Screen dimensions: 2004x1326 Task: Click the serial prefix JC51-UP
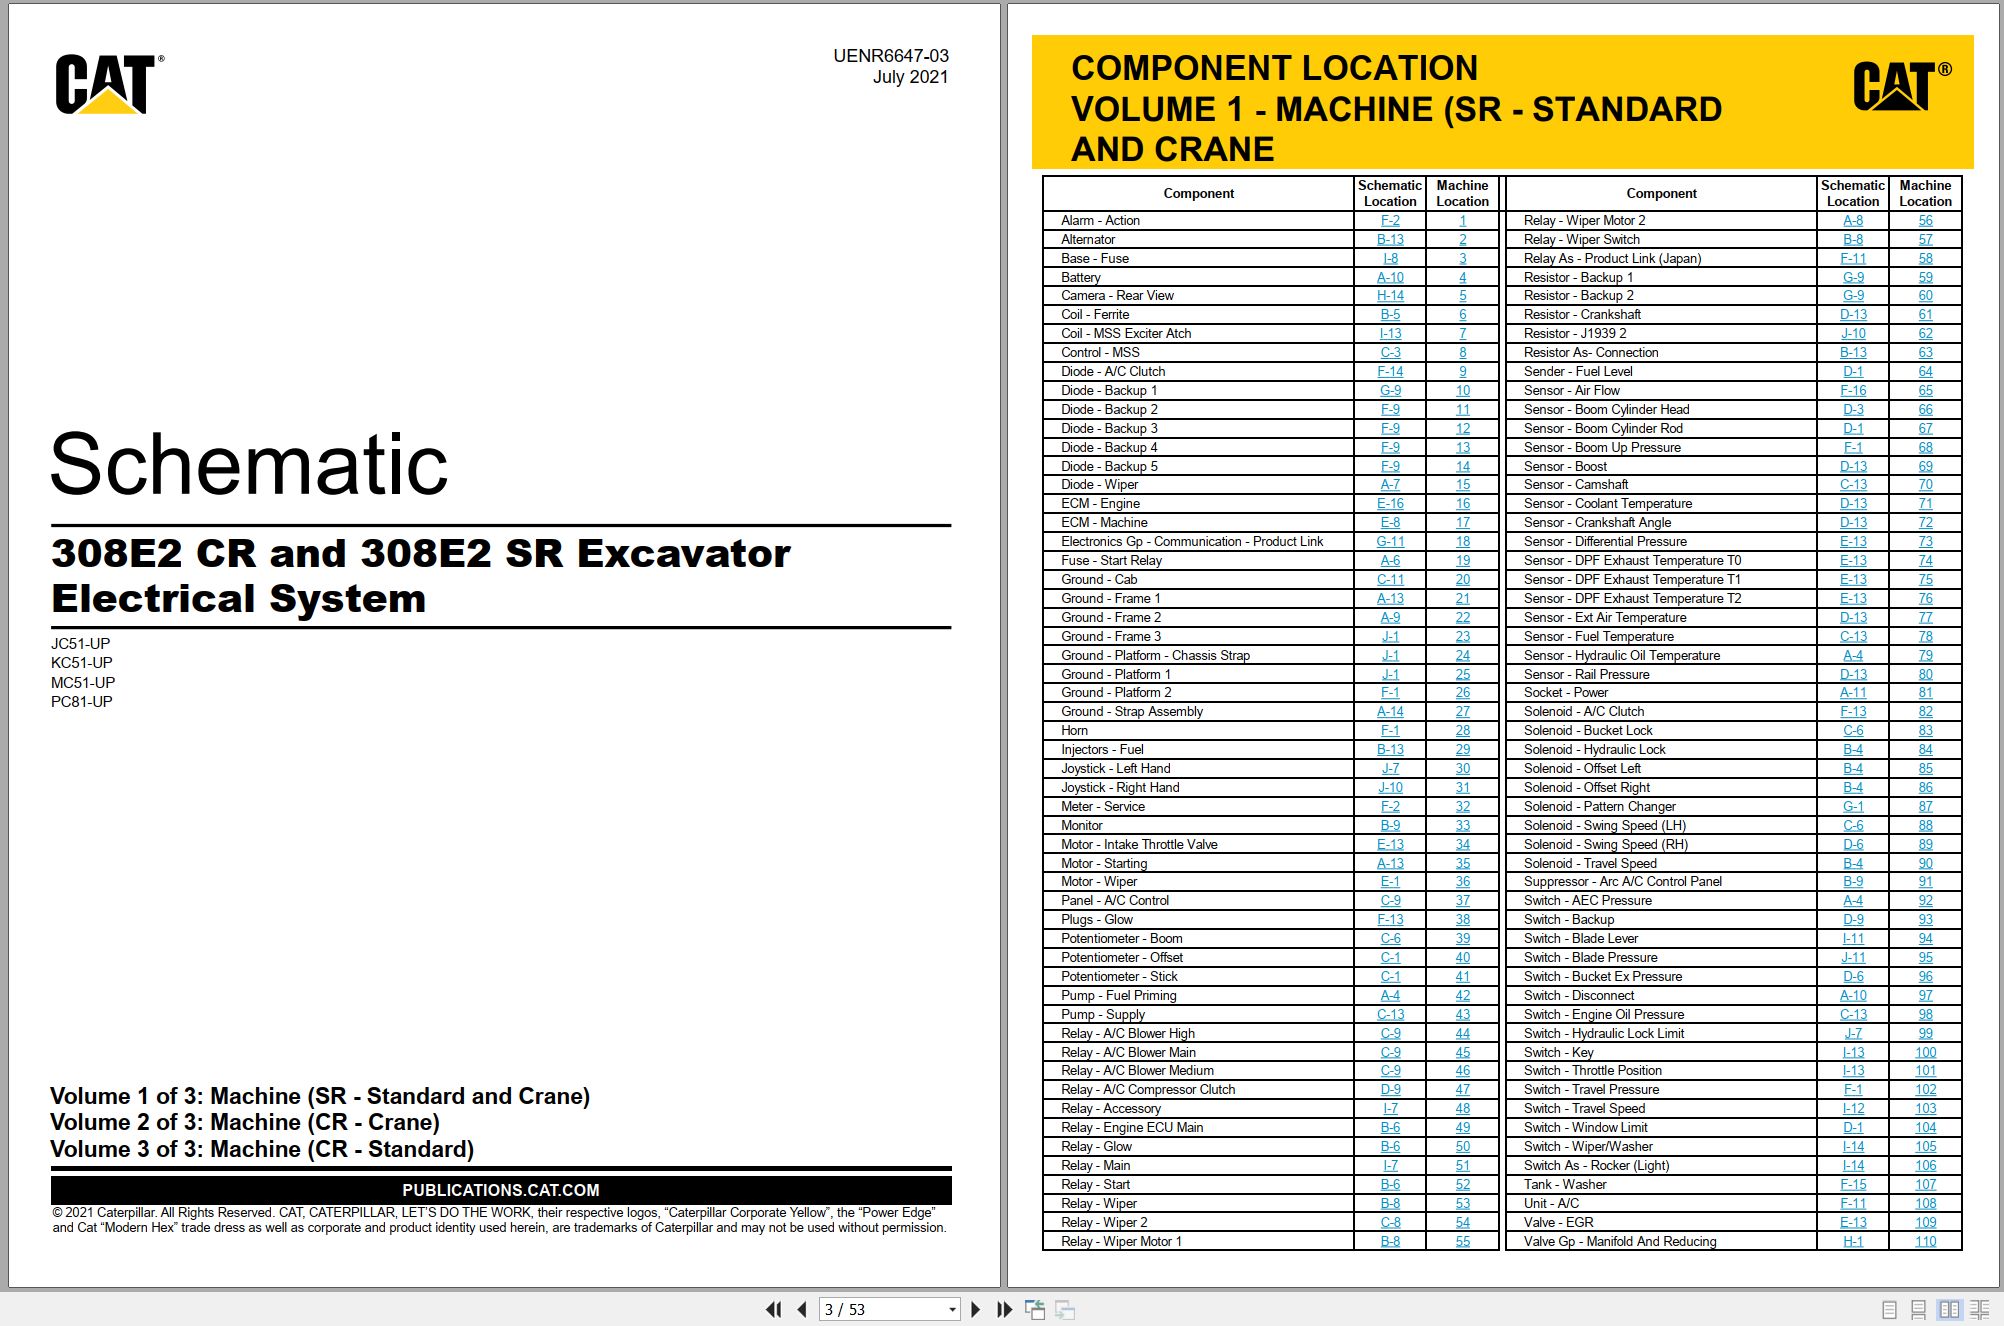tap(81, 643)
